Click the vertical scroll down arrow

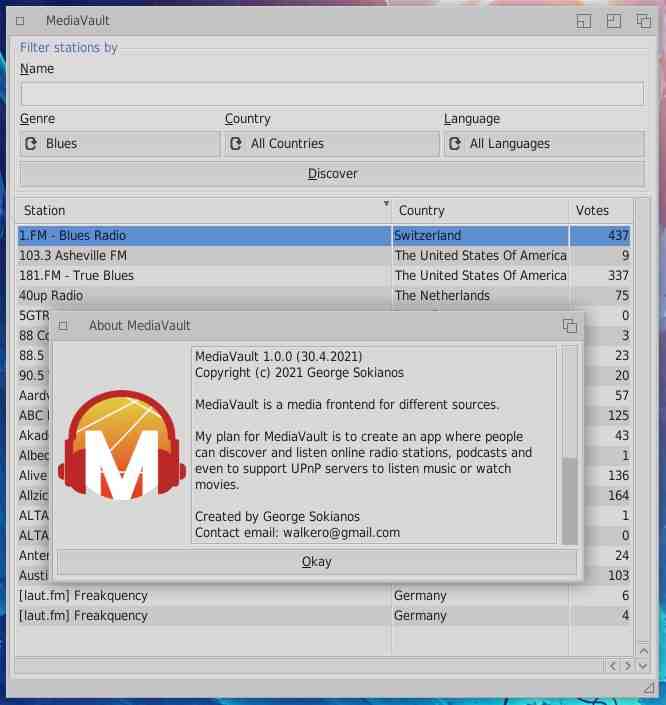click(643, 665)
